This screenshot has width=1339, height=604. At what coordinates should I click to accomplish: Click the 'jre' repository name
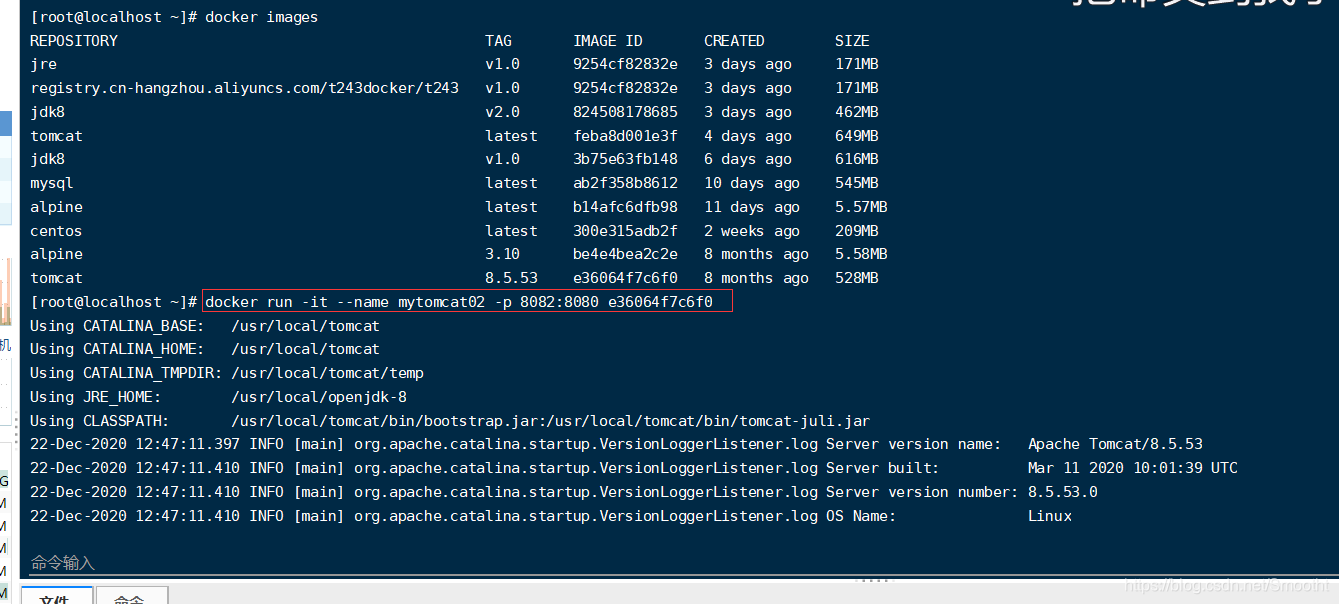coord(43,65)
